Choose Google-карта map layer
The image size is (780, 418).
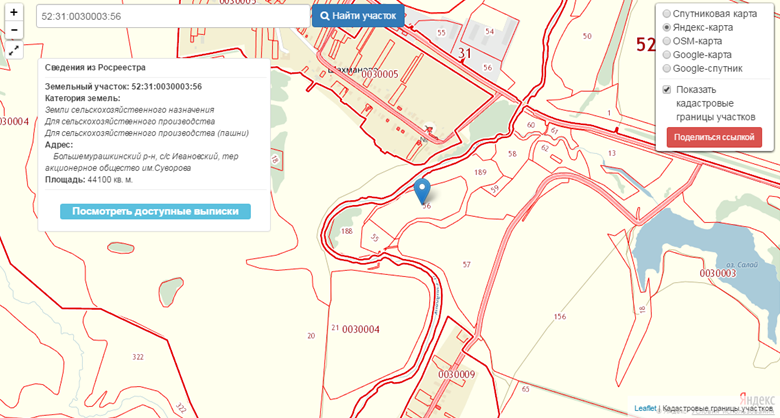coord(667,55)
